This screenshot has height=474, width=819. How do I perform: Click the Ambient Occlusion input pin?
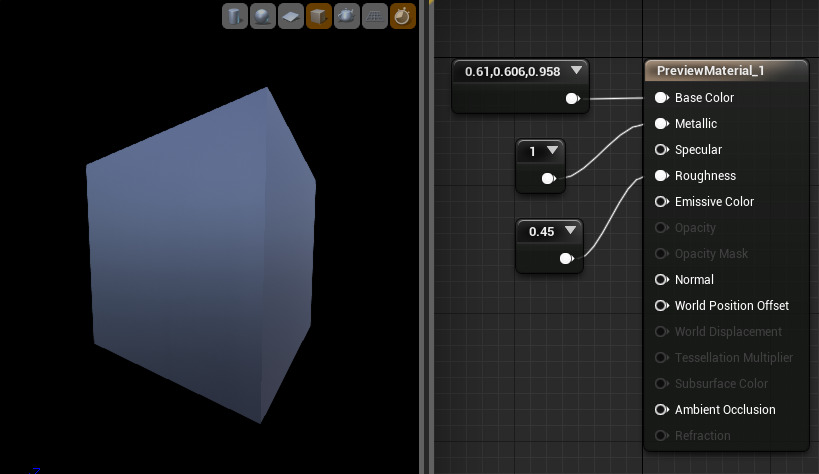pyautogui.click(x=662, y=409)
